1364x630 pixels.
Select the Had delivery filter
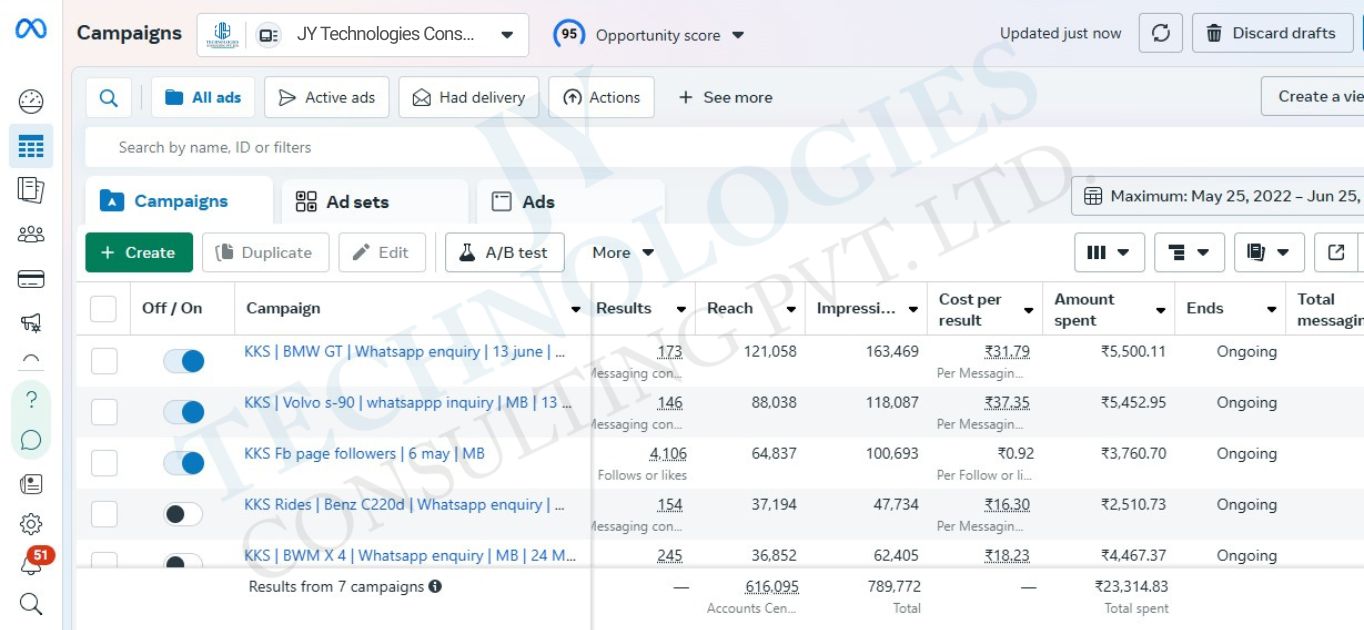[469, 97]
